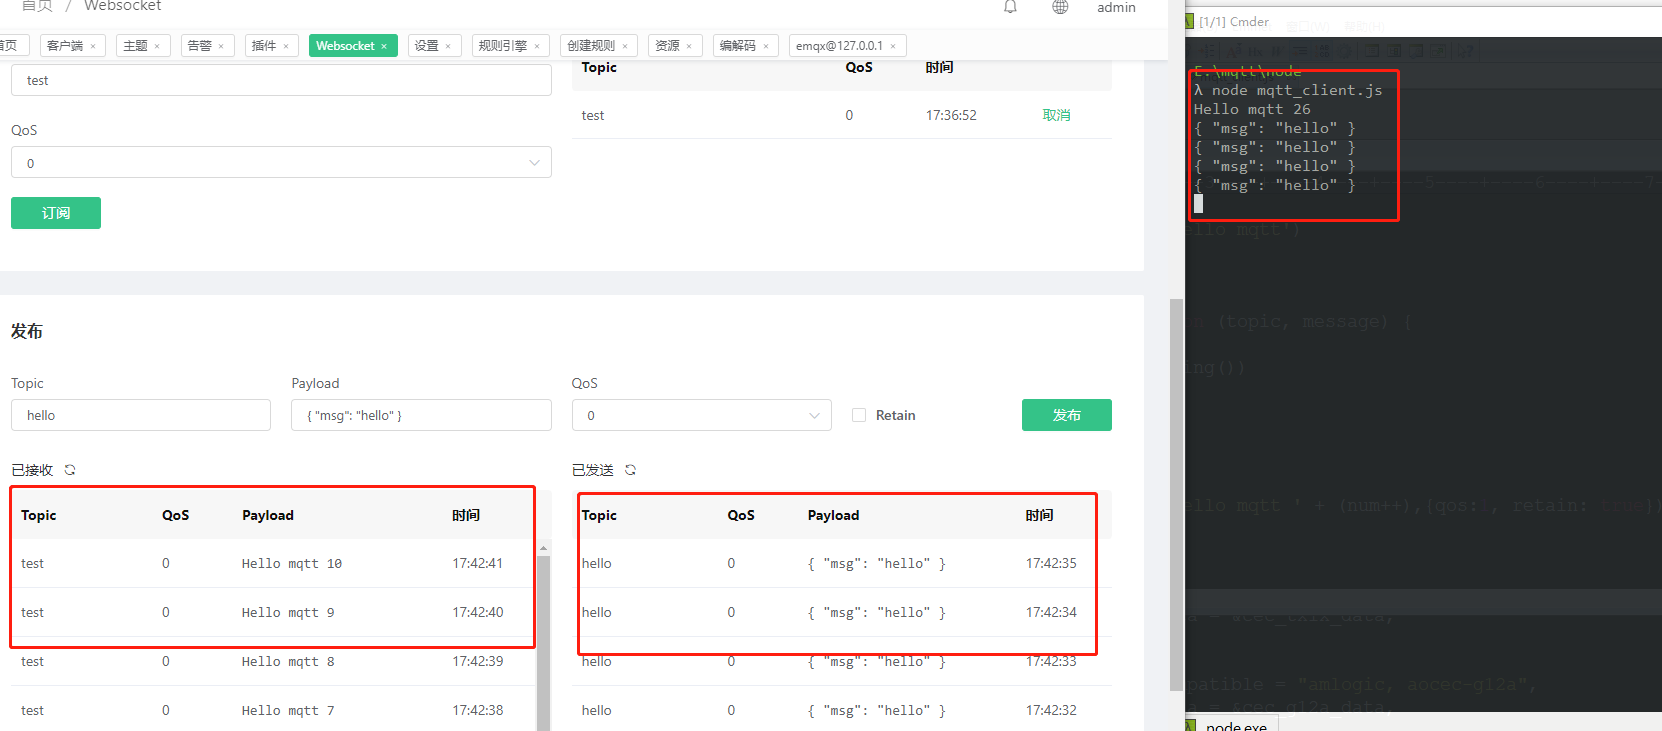
Task: Click the green 订阅 subscribe button
Action: click(x=56, y=213)
